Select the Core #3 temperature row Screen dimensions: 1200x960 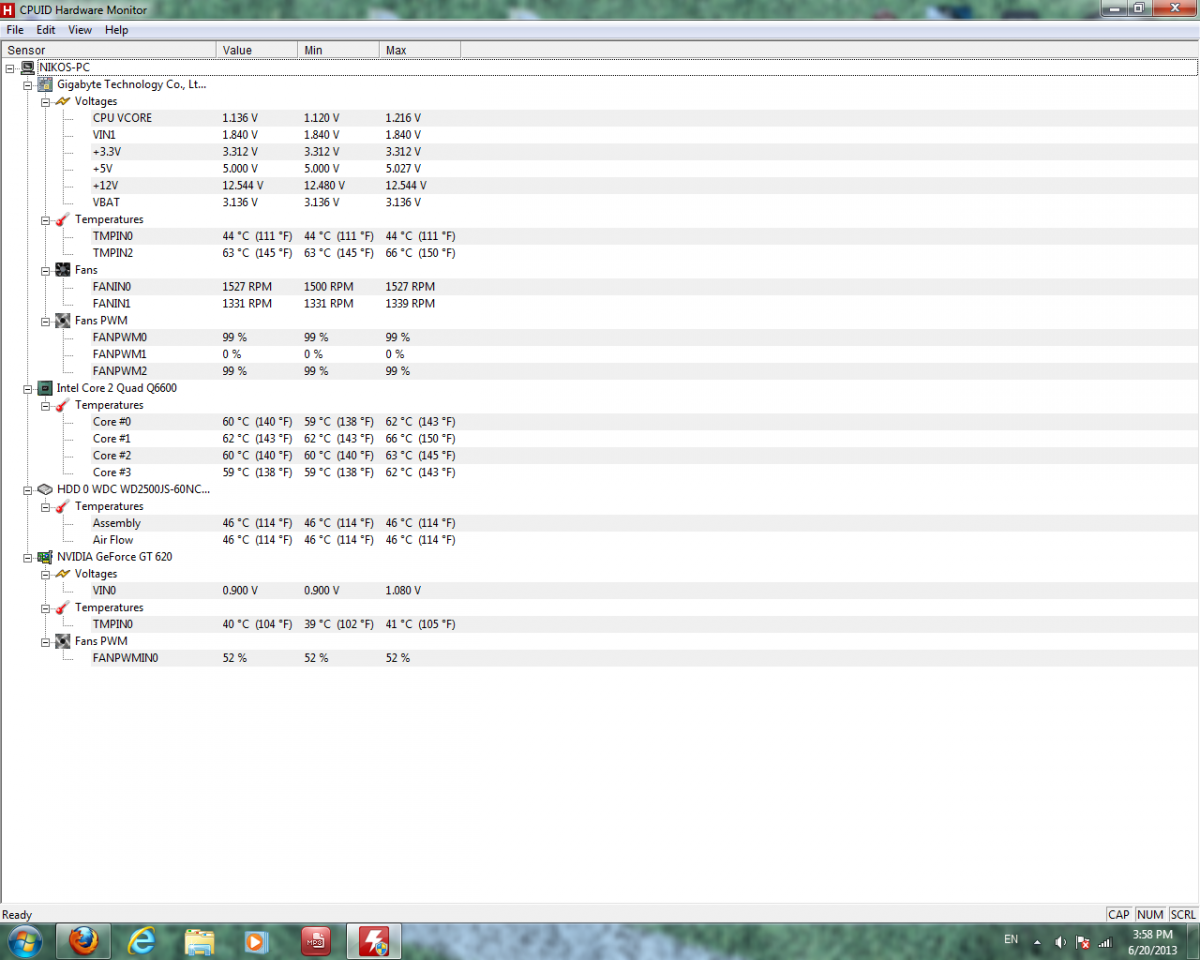point(644,473)
